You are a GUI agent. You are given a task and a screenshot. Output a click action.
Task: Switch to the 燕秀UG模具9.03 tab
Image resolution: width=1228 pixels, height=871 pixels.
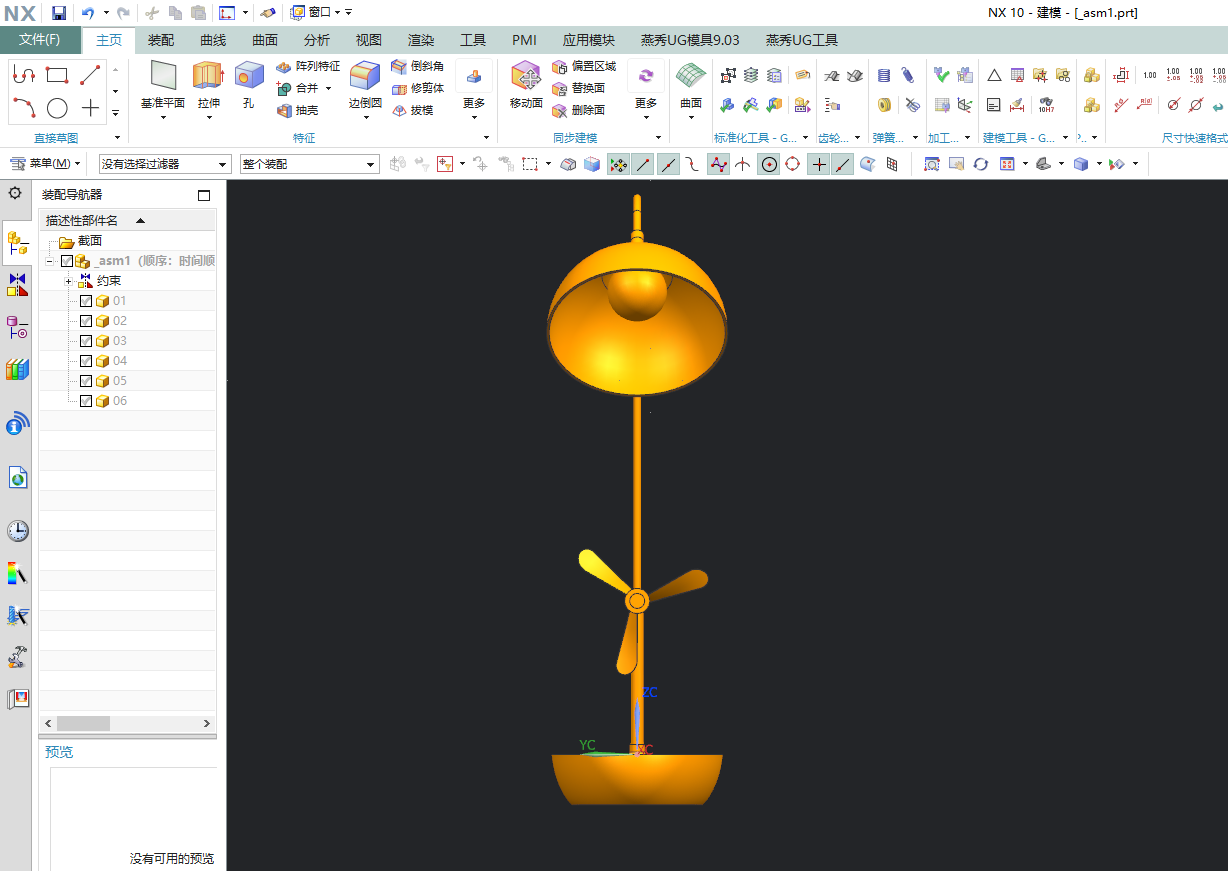point(690,40)
